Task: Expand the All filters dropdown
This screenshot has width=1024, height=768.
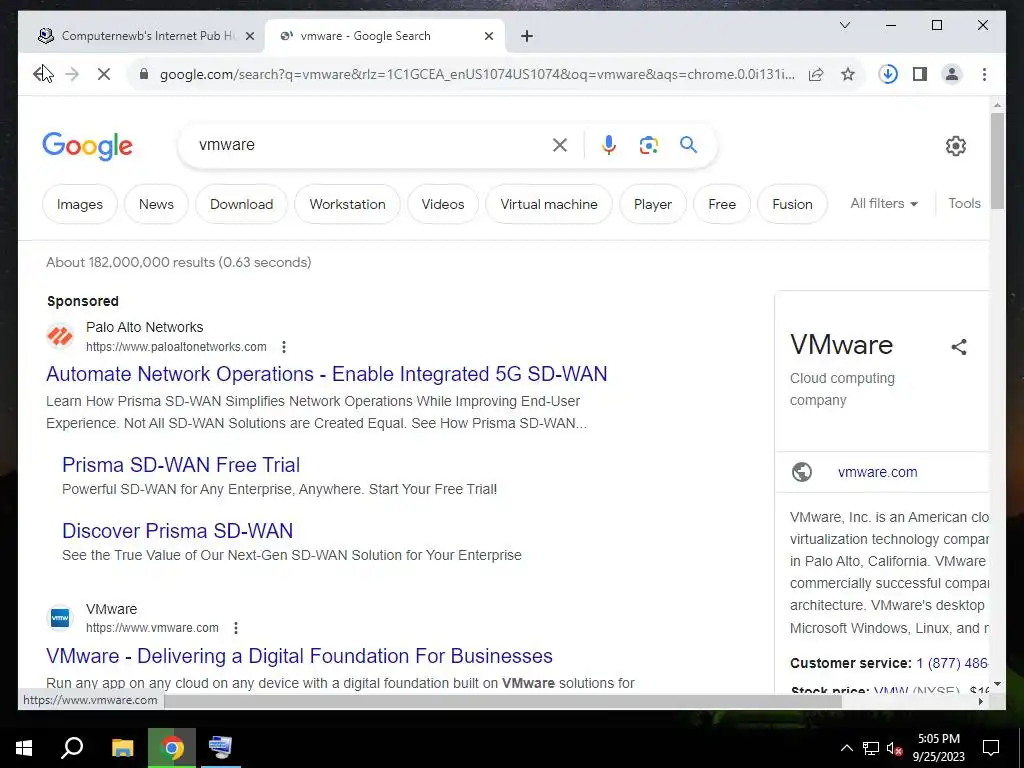Action: pyautogui.click(x=884, y=204)
